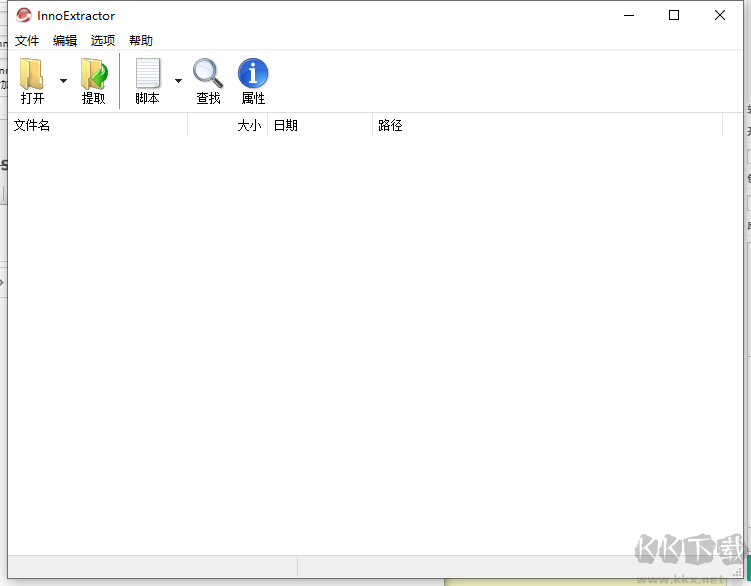Sort by the 文件名 column header
This screenshot has height=586, width=751.
[98, 126]
